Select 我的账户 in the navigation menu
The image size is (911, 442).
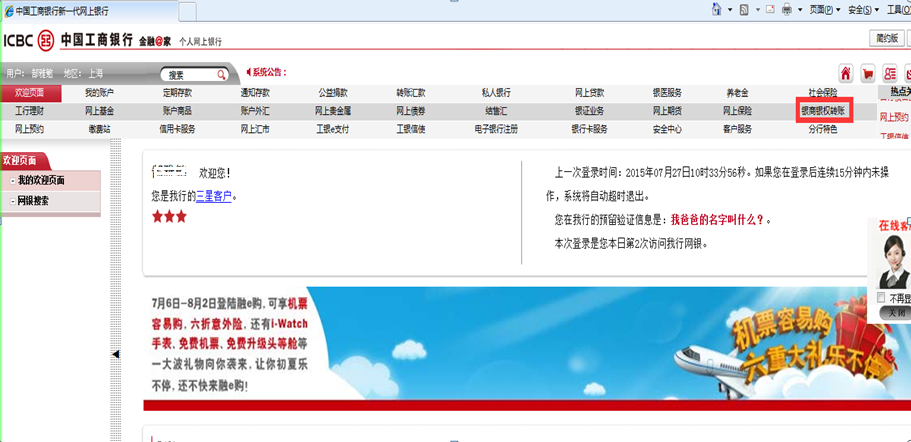[99, 93]
